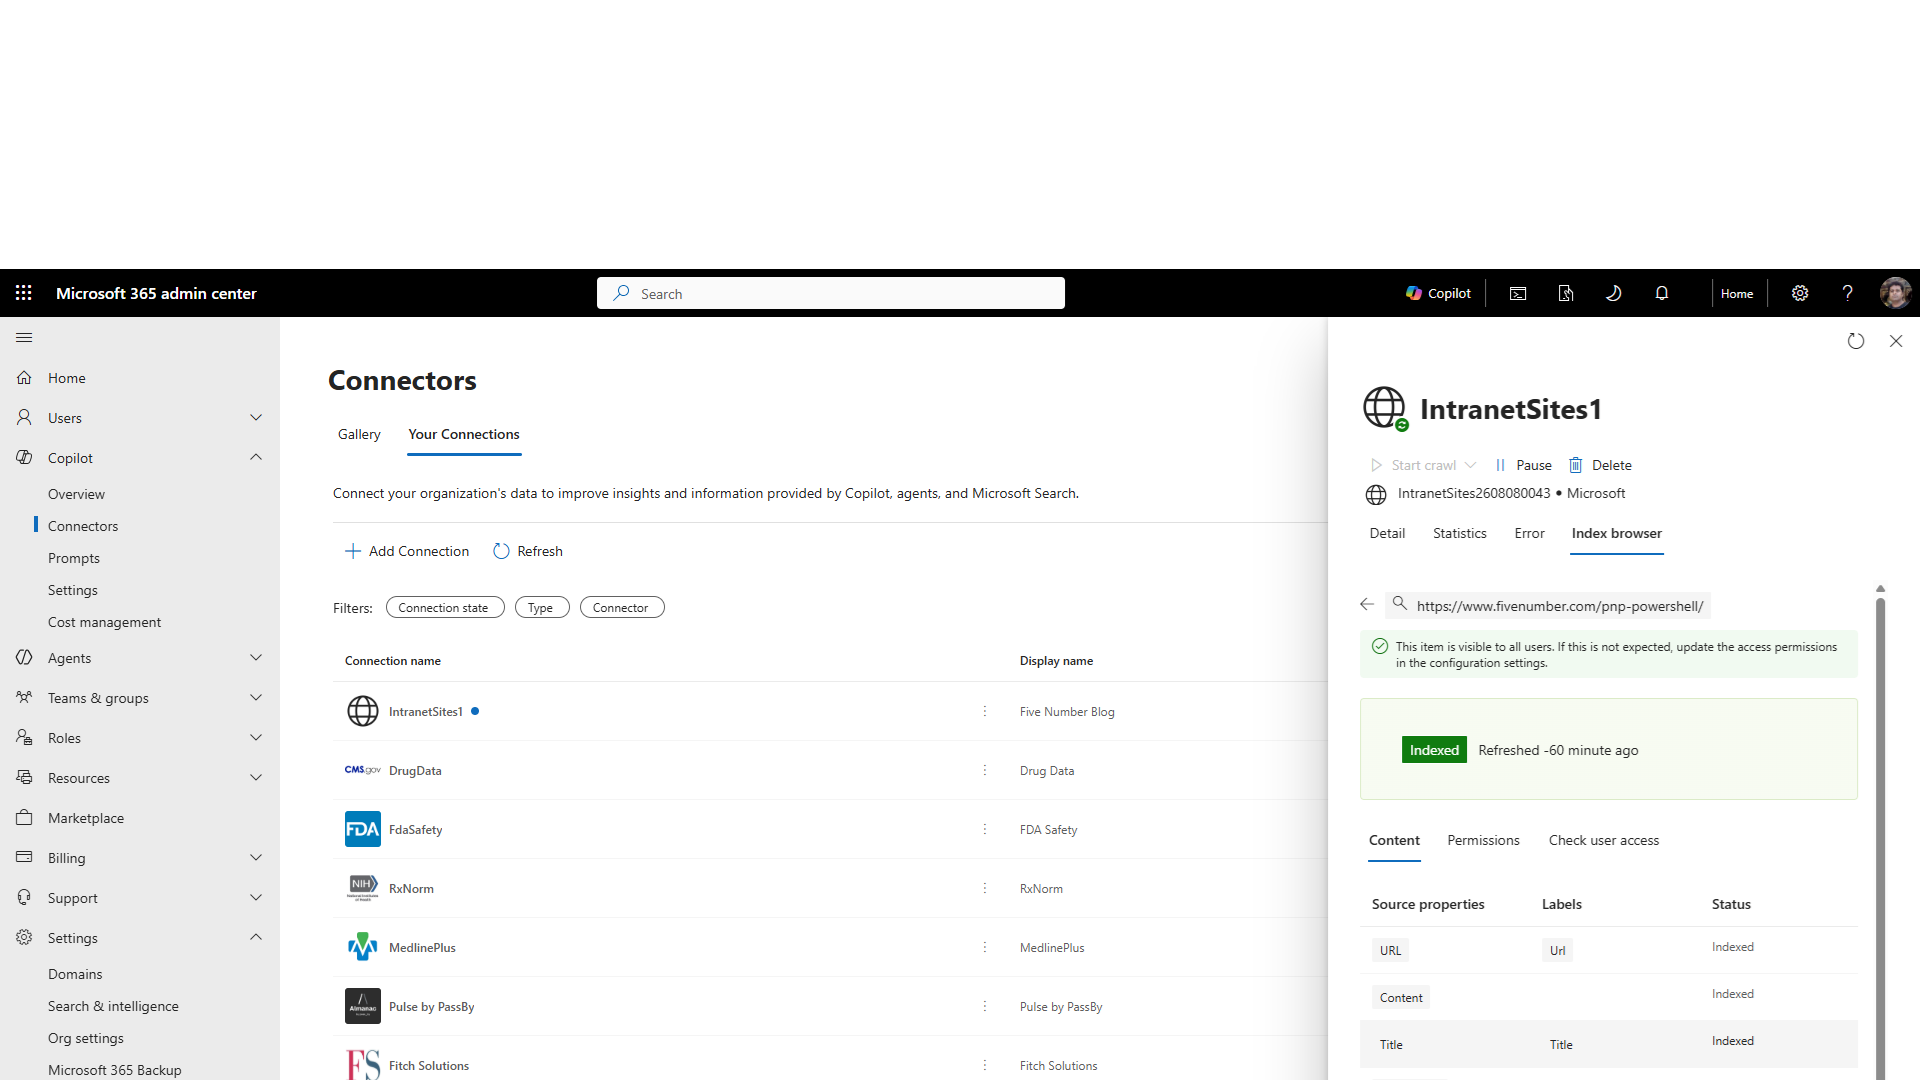1920x1080 pixels.
Task: Open more options for RxNorm row
Action: point(985,888)
